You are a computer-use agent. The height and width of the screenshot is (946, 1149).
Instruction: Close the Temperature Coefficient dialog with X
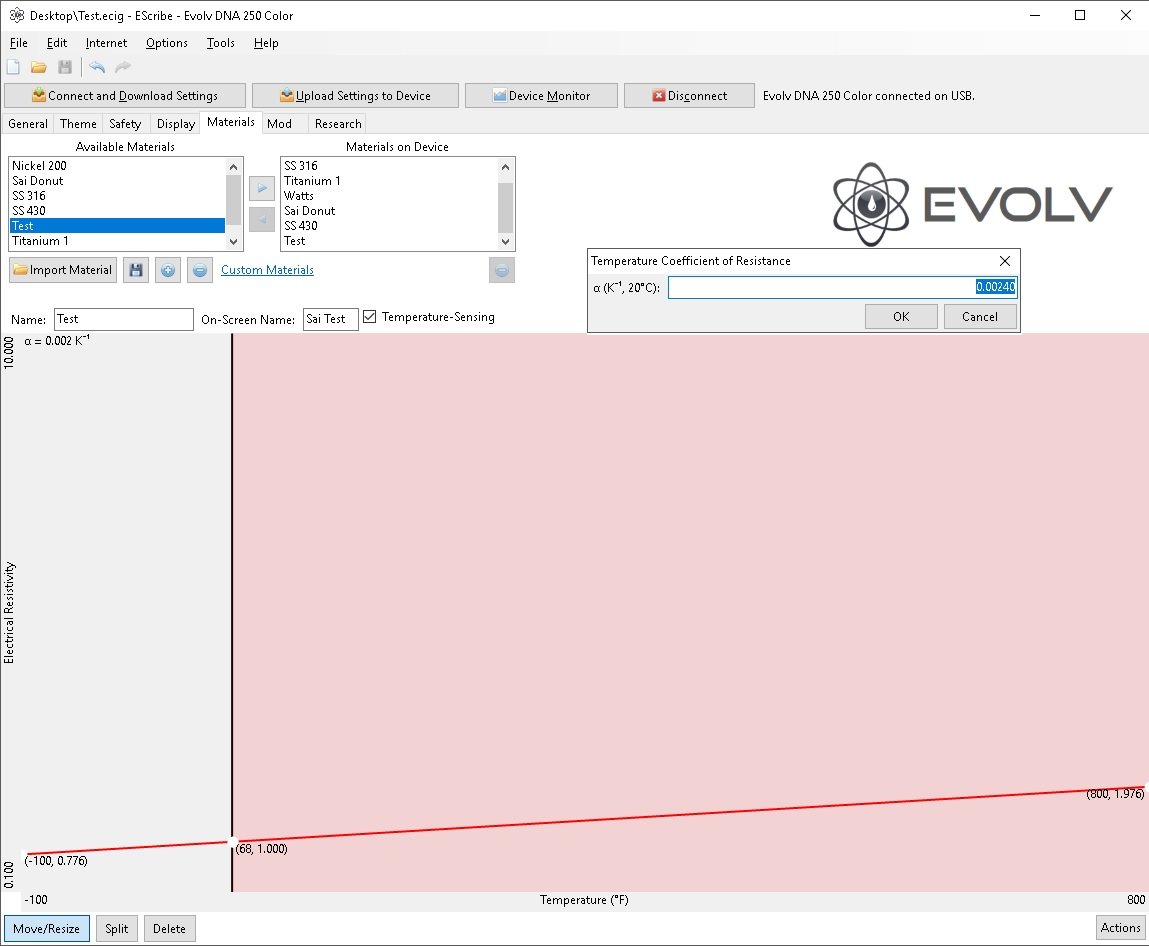click(1005, 261)
